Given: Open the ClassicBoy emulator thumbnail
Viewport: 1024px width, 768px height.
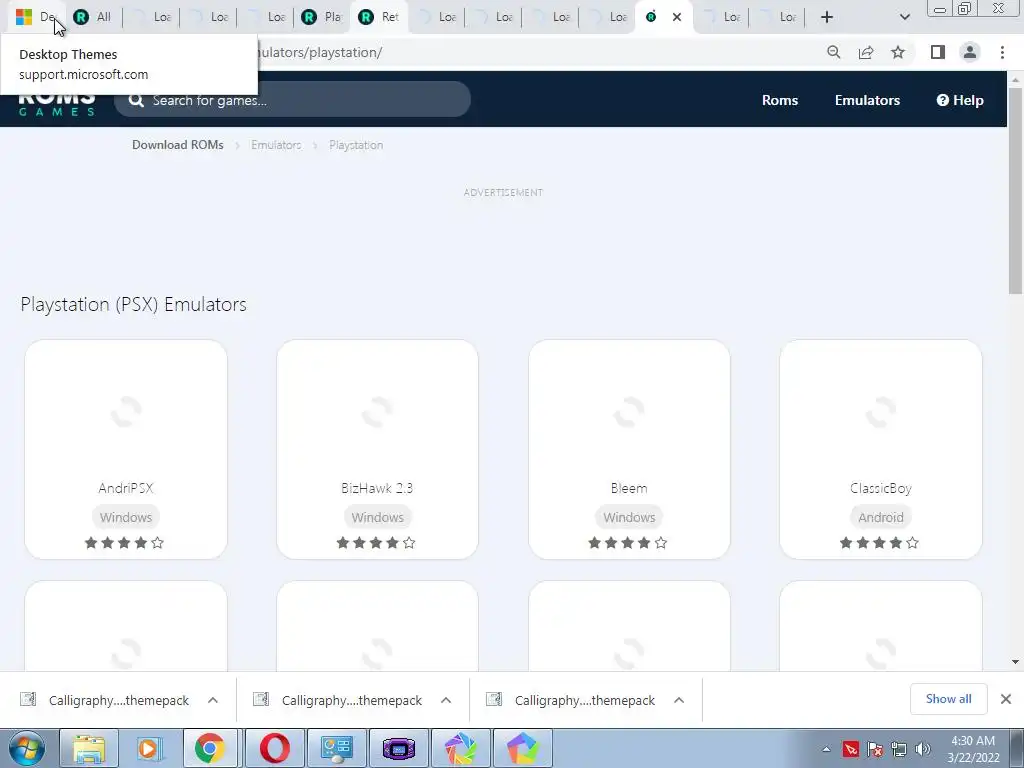Looking at the screenshot, I should tap(880, 411).
